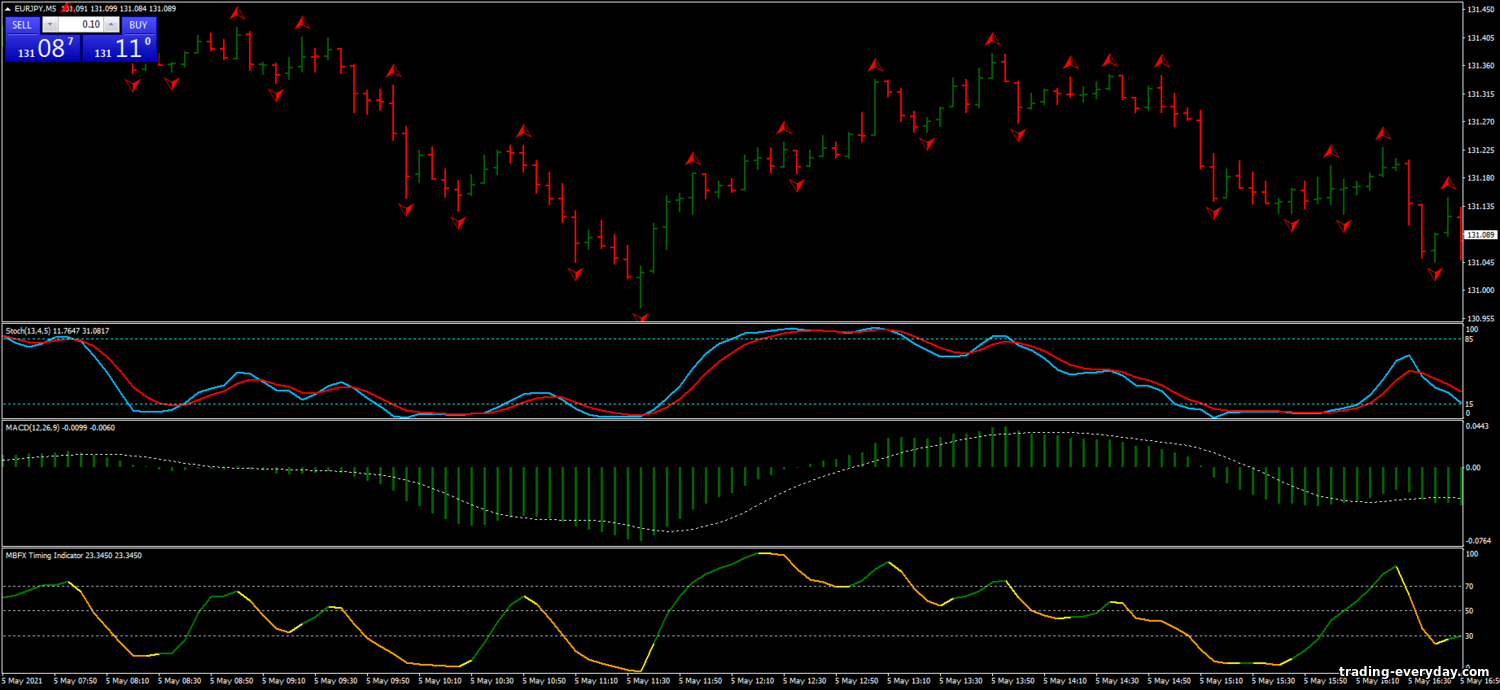Click the current price tag 131.089

tap(1480, 235)
